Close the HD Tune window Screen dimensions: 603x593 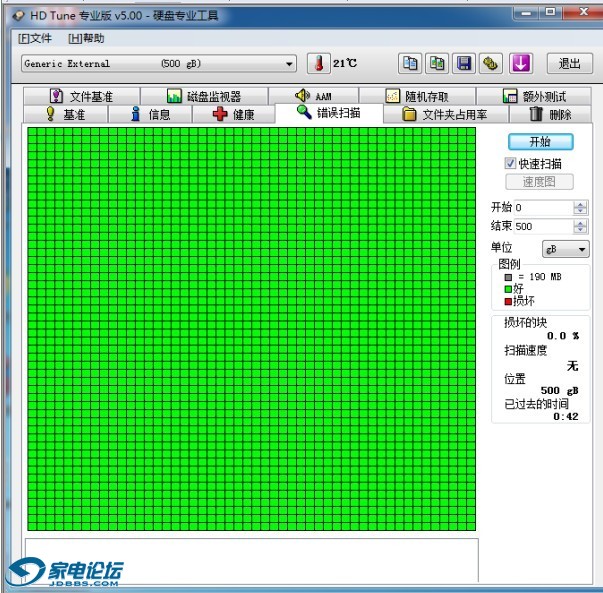(584, 12)
